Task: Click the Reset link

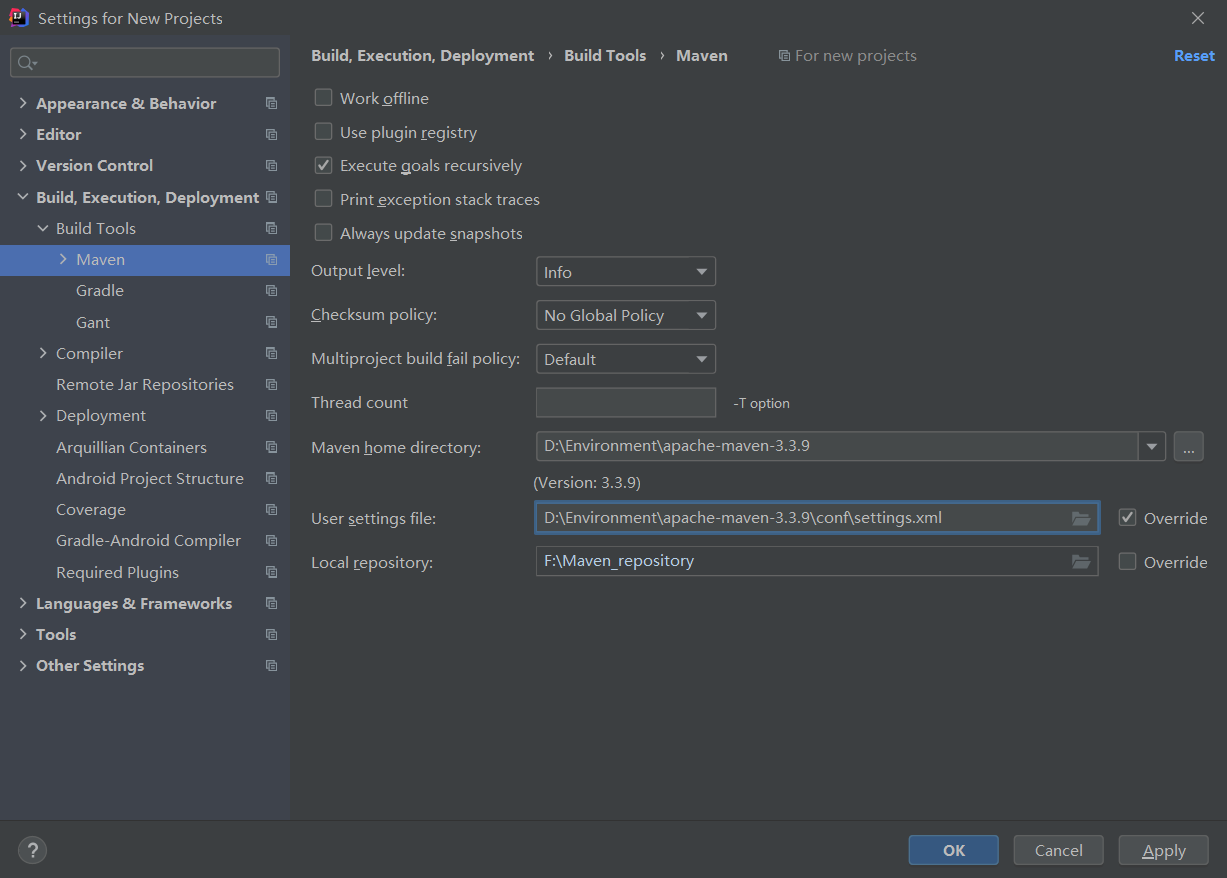Action: tap(1194, 56)
